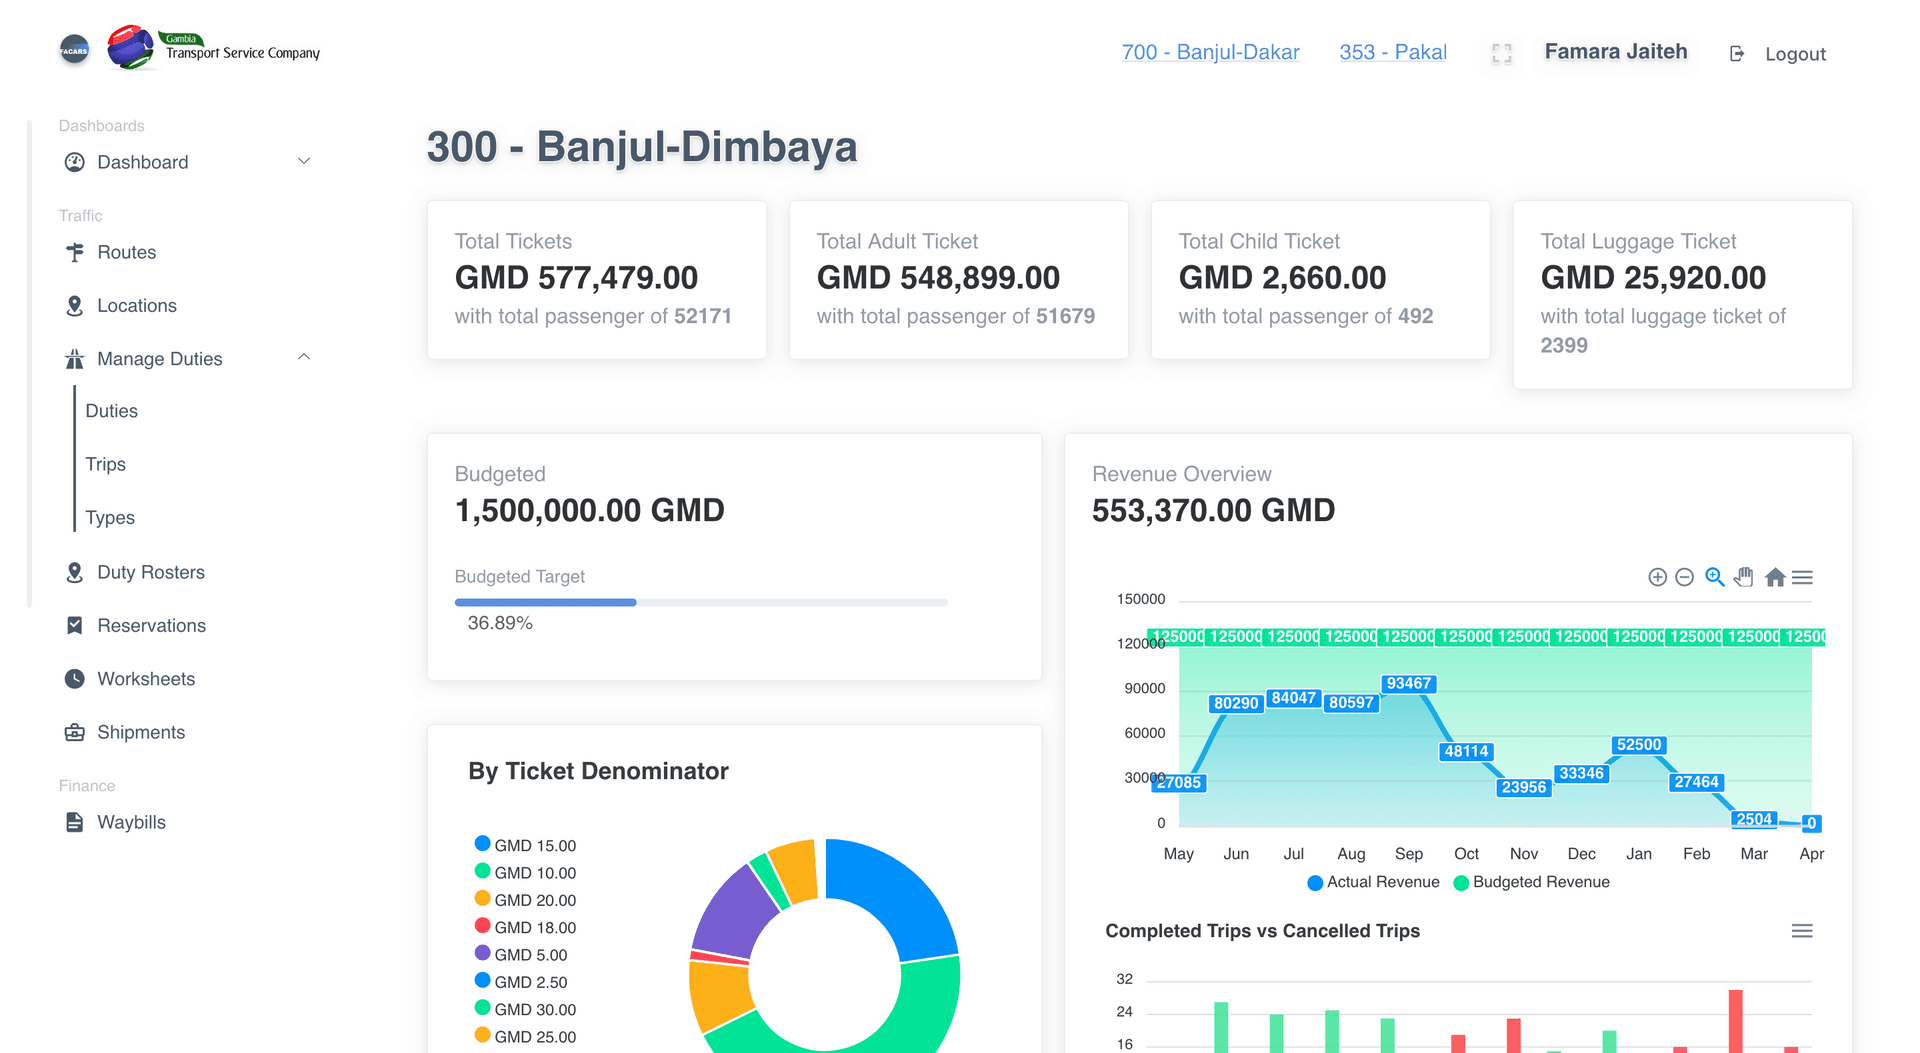Toggle Actual Revenue series in legend
This screenshot has height=1053, width=1920.
coord(1373,882)
